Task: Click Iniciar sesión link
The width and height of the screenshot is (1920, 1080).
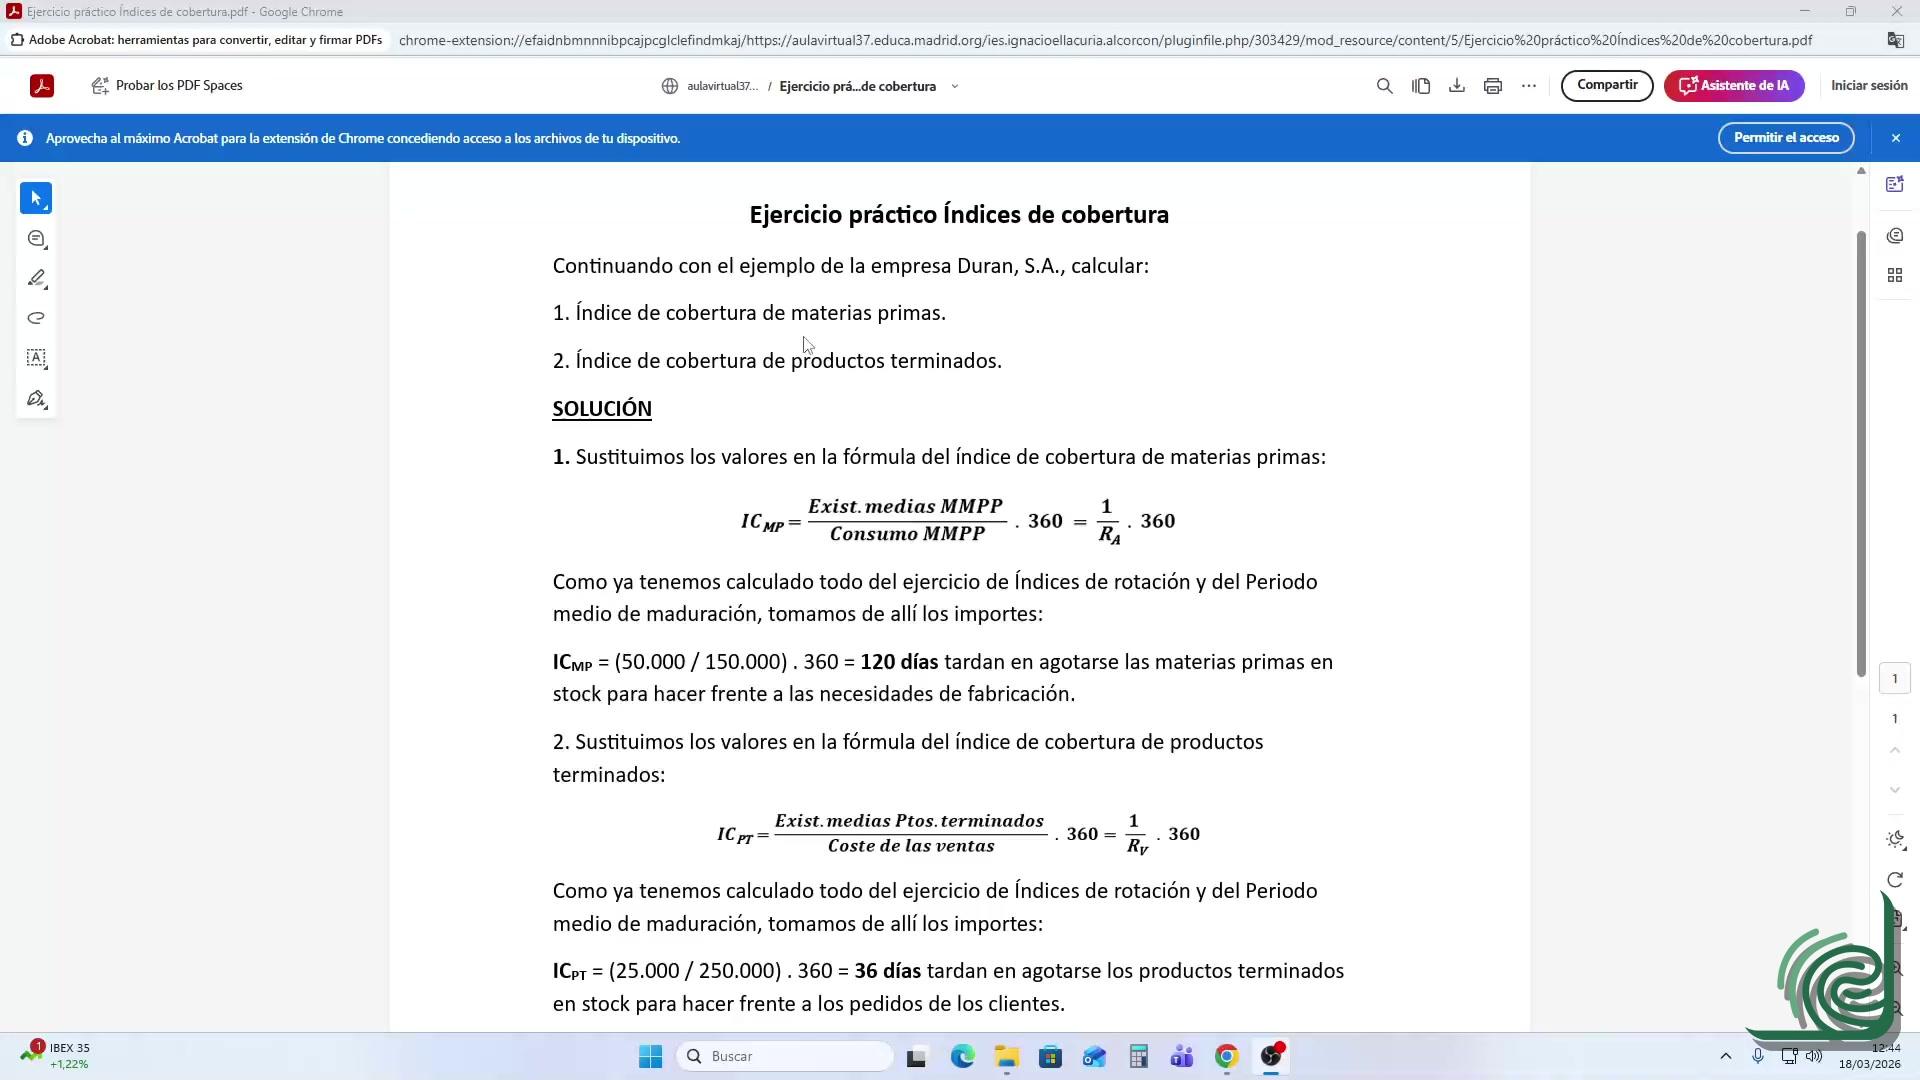Action: click(x=1868, y=86)
